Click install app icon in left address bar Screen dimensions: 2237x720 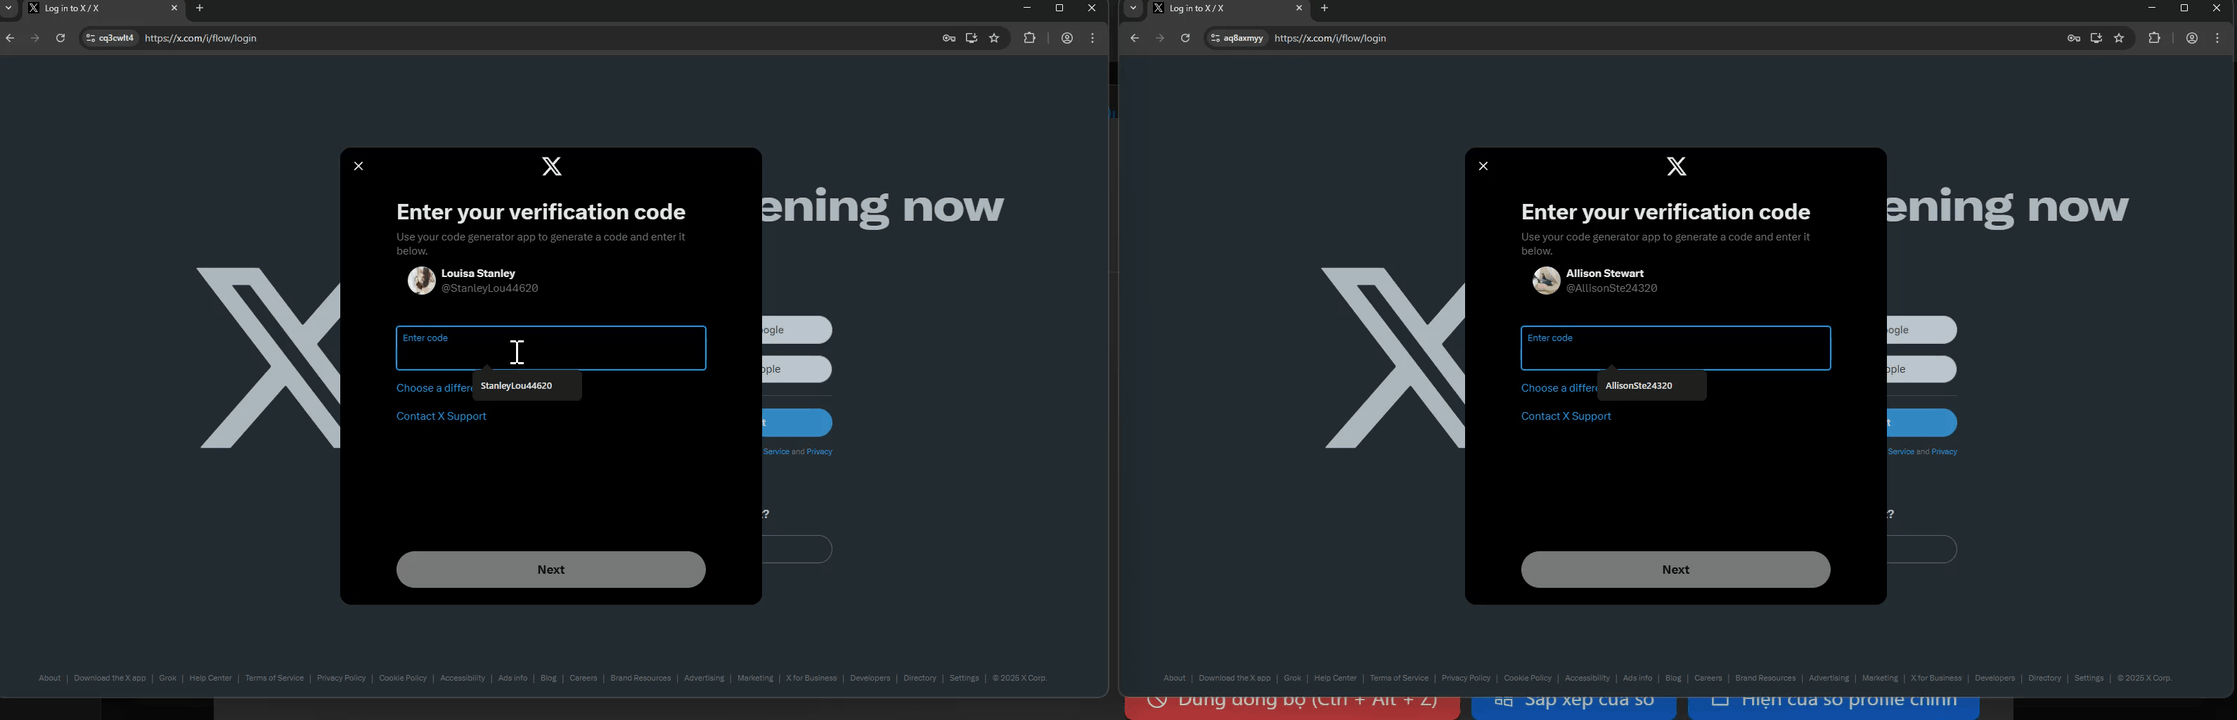click(971, 39)
